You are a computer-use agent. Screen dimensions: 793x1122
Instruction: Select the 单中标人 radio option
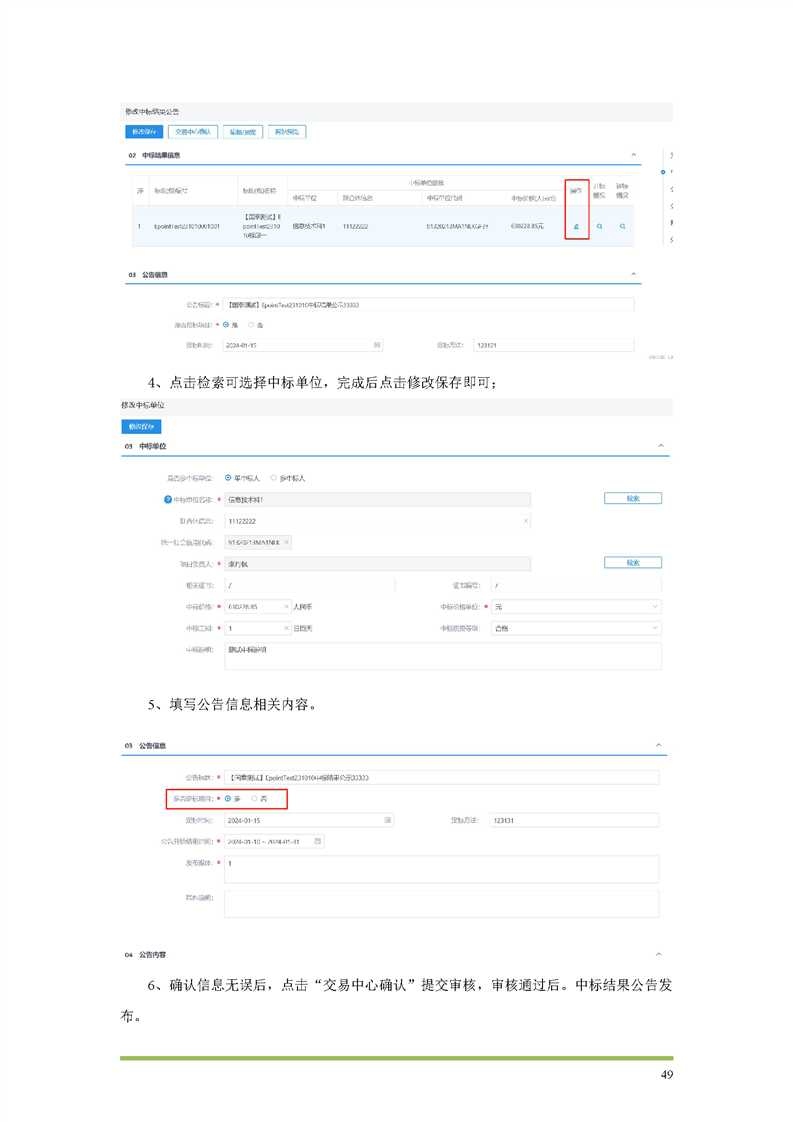(229, 478)
